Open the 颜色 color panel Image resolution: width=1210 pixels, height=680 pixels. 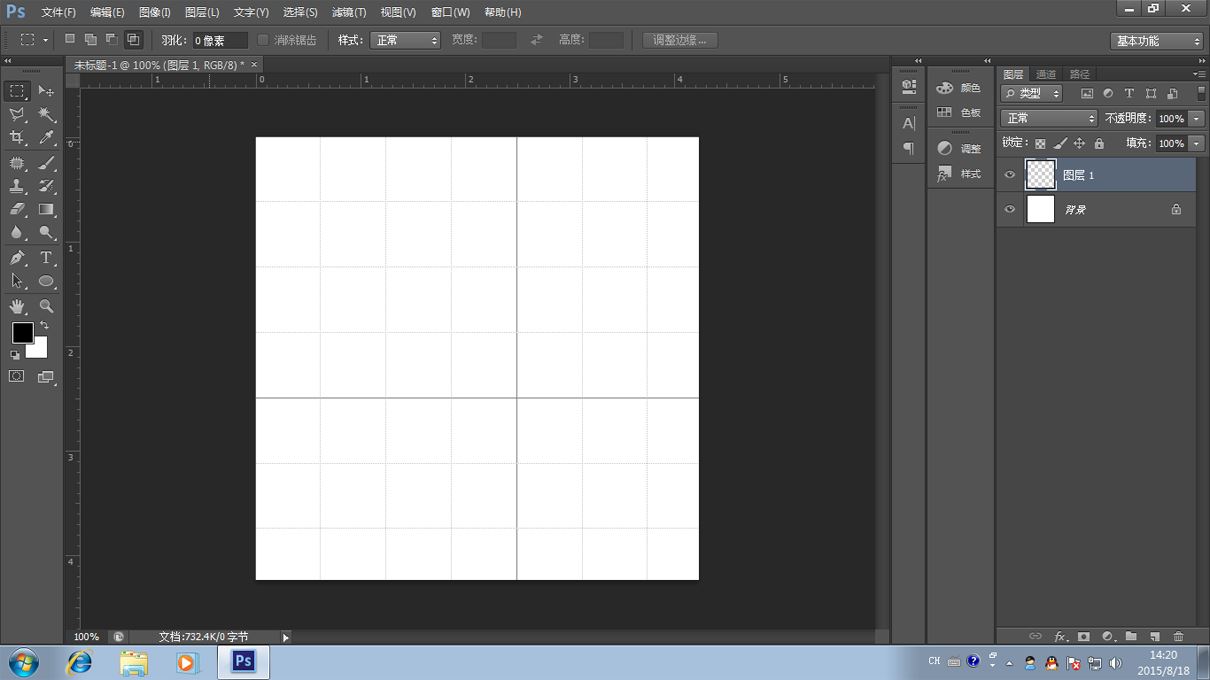[x=959, y=88]
